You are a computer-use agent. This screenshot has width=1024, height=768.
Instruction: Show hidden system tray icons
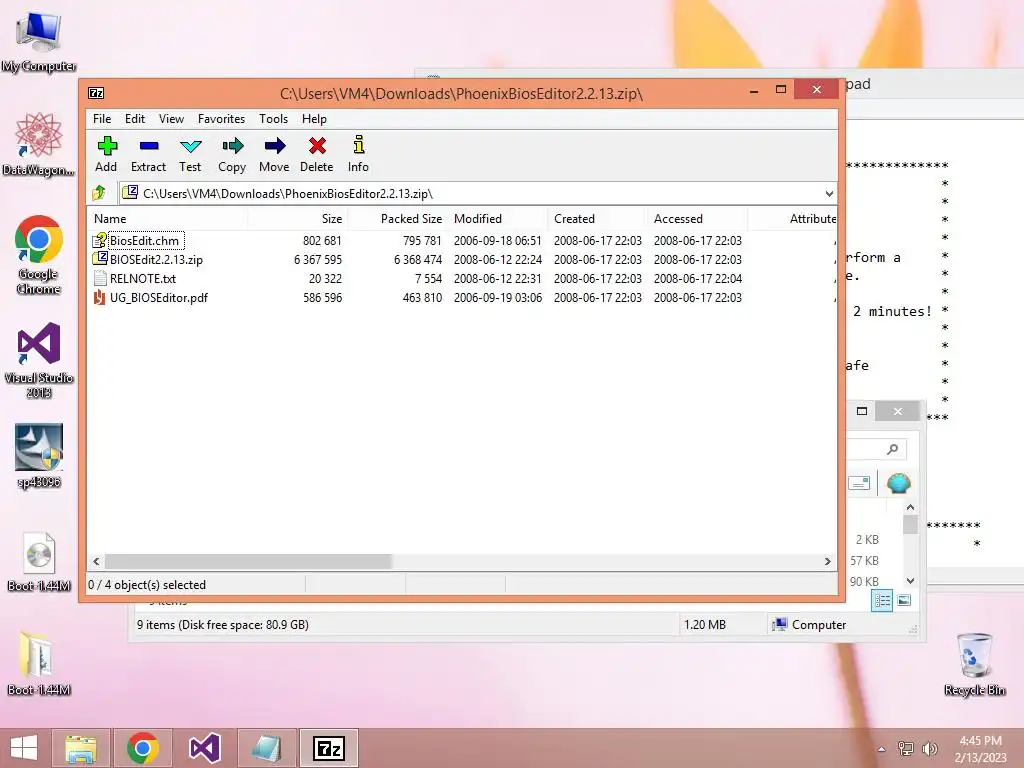tap(882, 749)
